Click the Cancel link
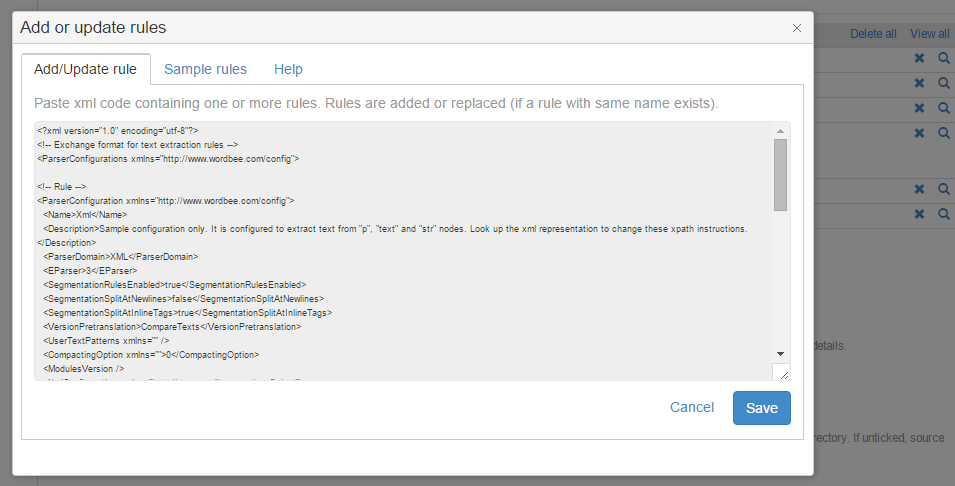 point(692,407)
